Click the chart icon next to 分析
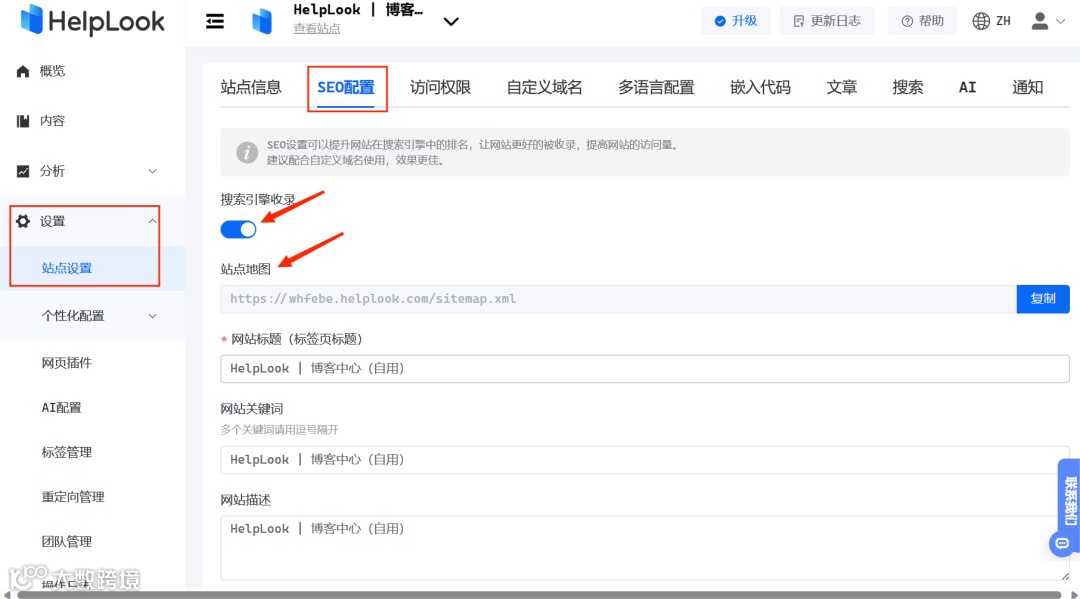This screenshot has width=1080, height=599. [x=23, y=171]
